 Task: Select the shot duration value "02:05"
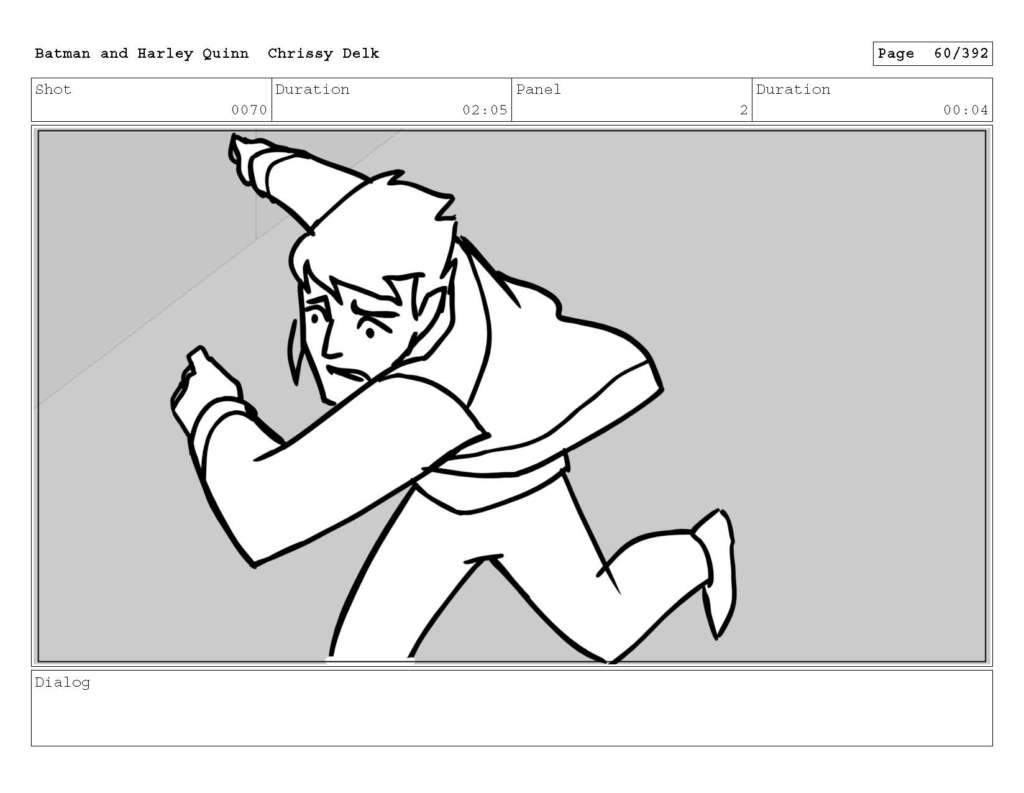pyautogui.click(x=485, y=110)
